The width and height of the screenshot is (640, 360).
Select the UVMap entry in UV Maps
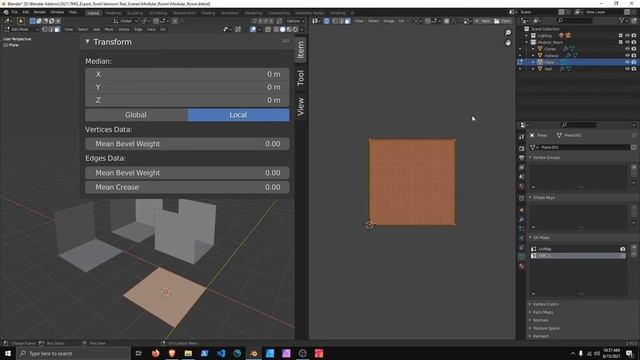point(577,249)
